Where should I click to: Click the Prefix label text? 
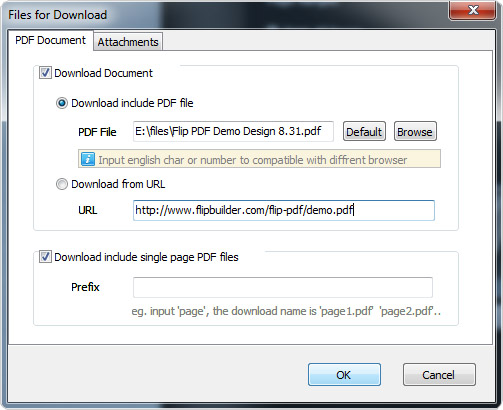point(85,287)
